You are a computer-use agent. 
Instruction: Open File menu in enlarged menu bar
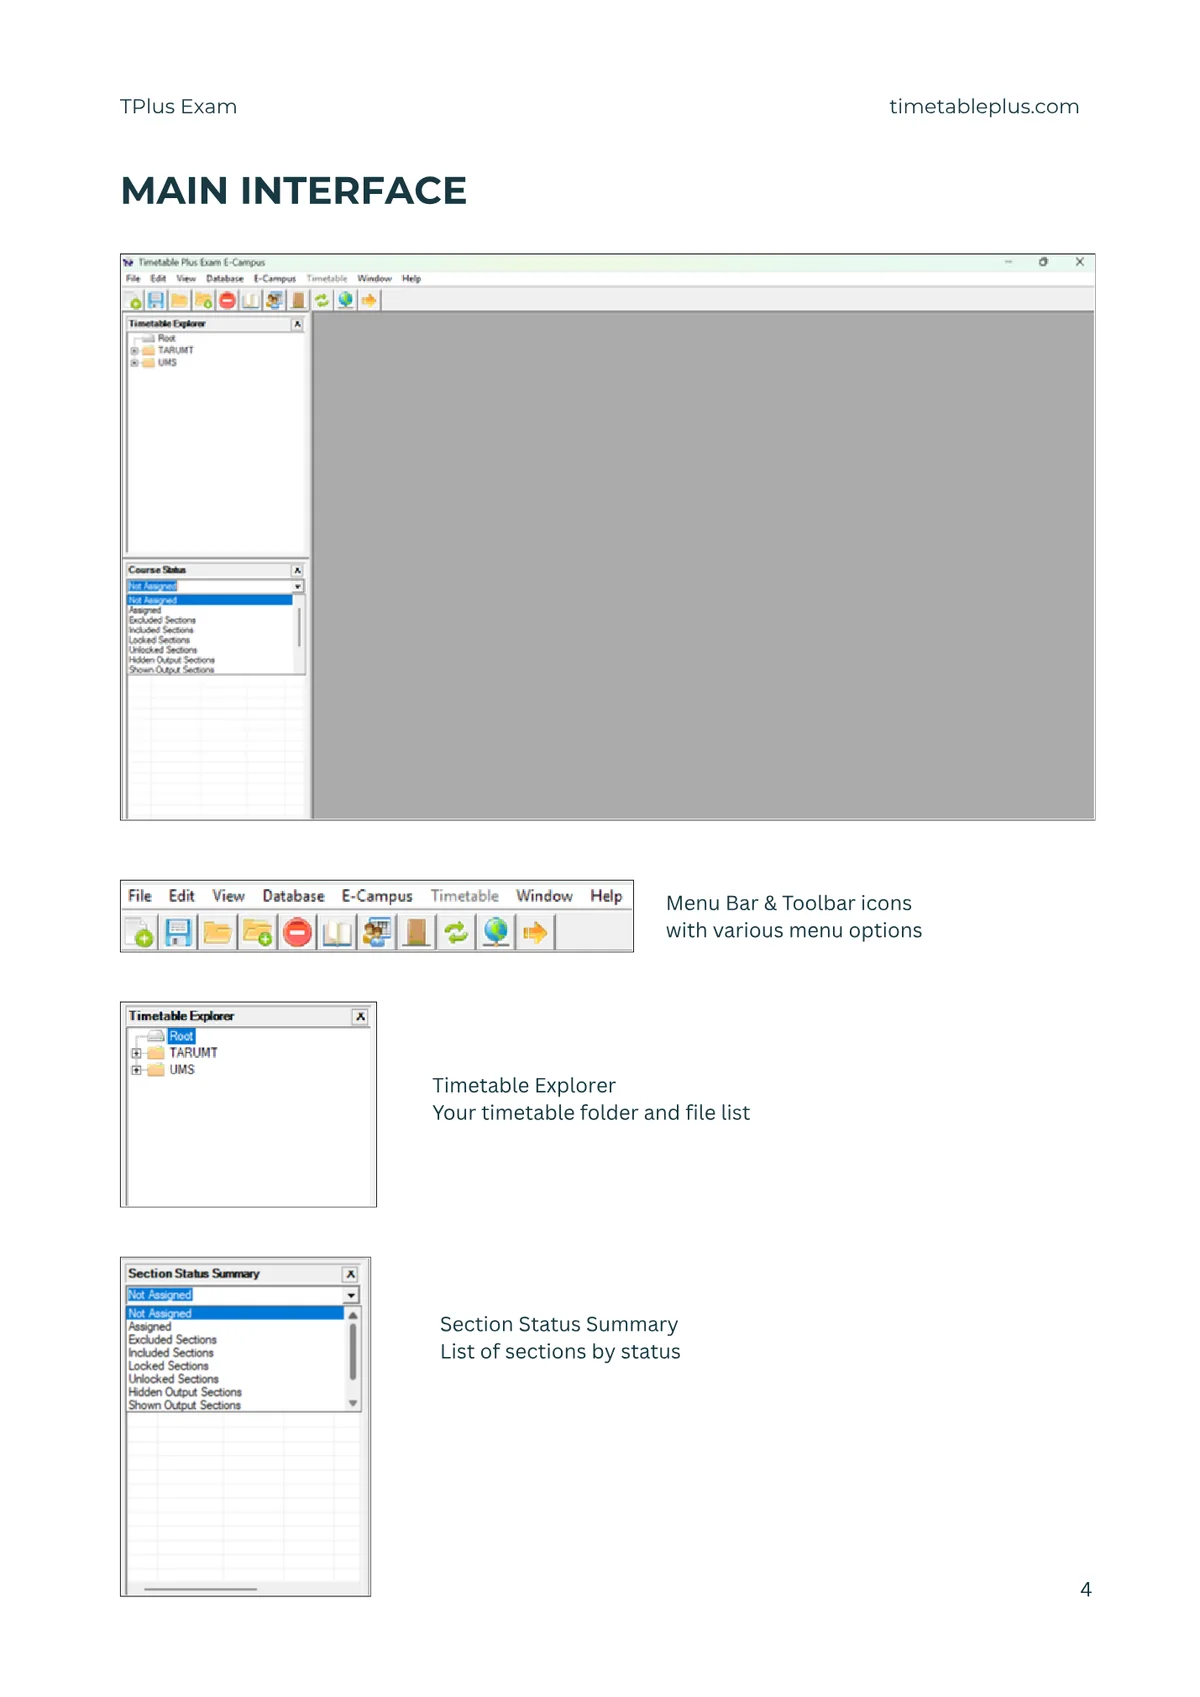coord(140,896)
